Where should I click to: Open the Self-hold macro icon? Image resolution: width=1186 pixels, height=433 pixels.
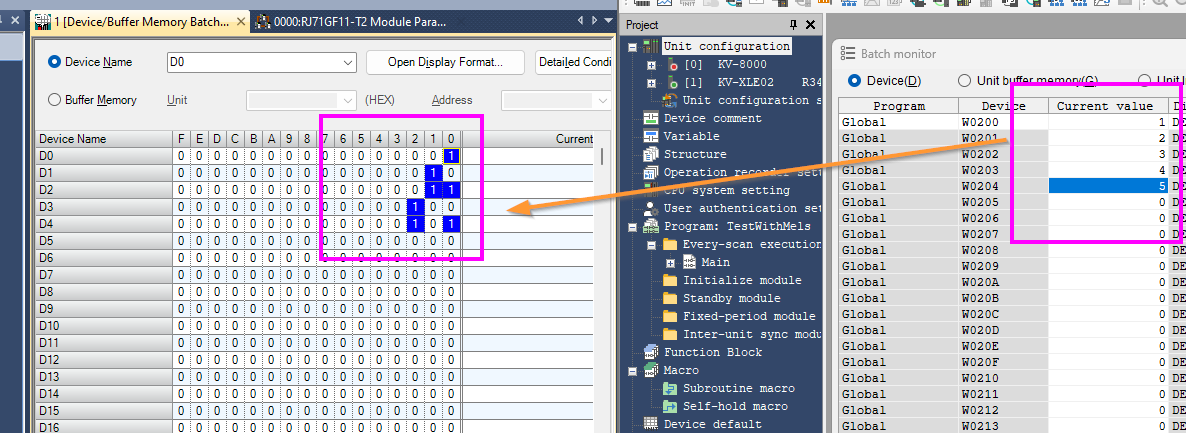(x=670, y=407)
